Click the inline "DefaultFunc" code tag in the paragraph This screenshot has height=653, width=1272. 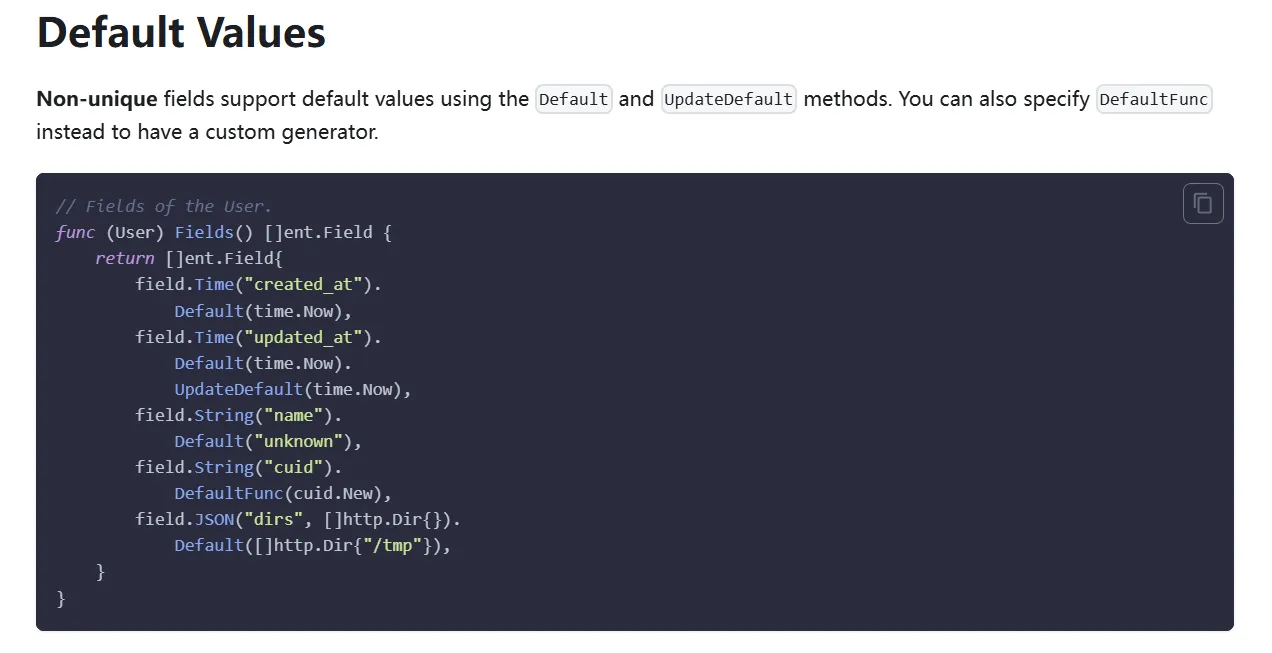1154,99
